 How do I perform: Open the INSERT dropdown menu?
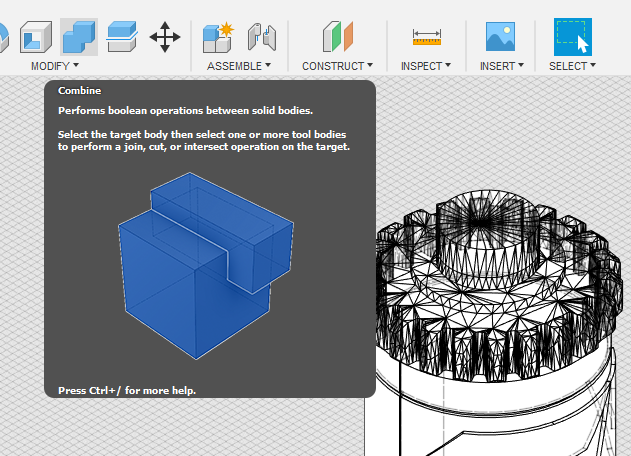point(501,66)
